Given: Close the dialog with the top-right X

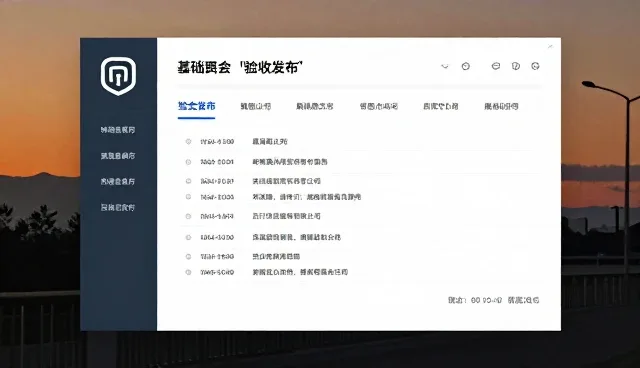Looking at the screenshot, I should pos(550,47).
